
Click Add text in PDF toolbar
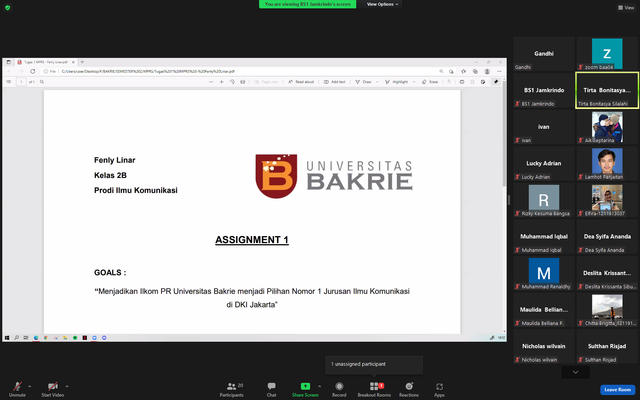(335, 82)
